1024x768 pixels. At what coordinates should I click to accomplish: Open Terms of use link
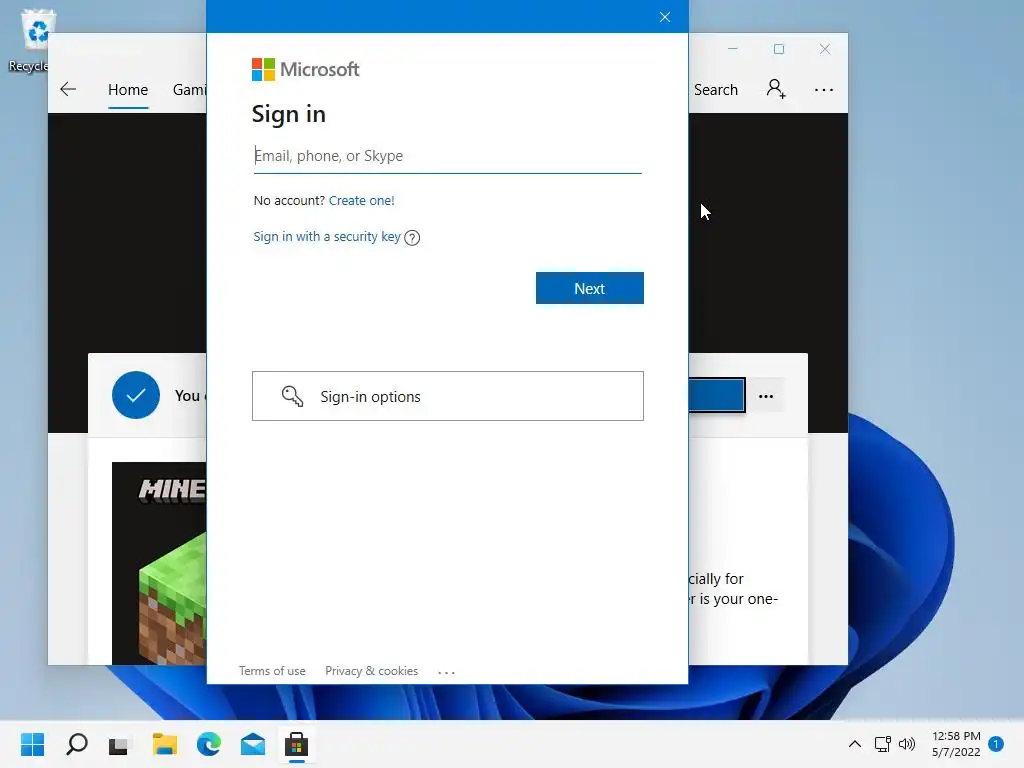(x=272, y=671)
